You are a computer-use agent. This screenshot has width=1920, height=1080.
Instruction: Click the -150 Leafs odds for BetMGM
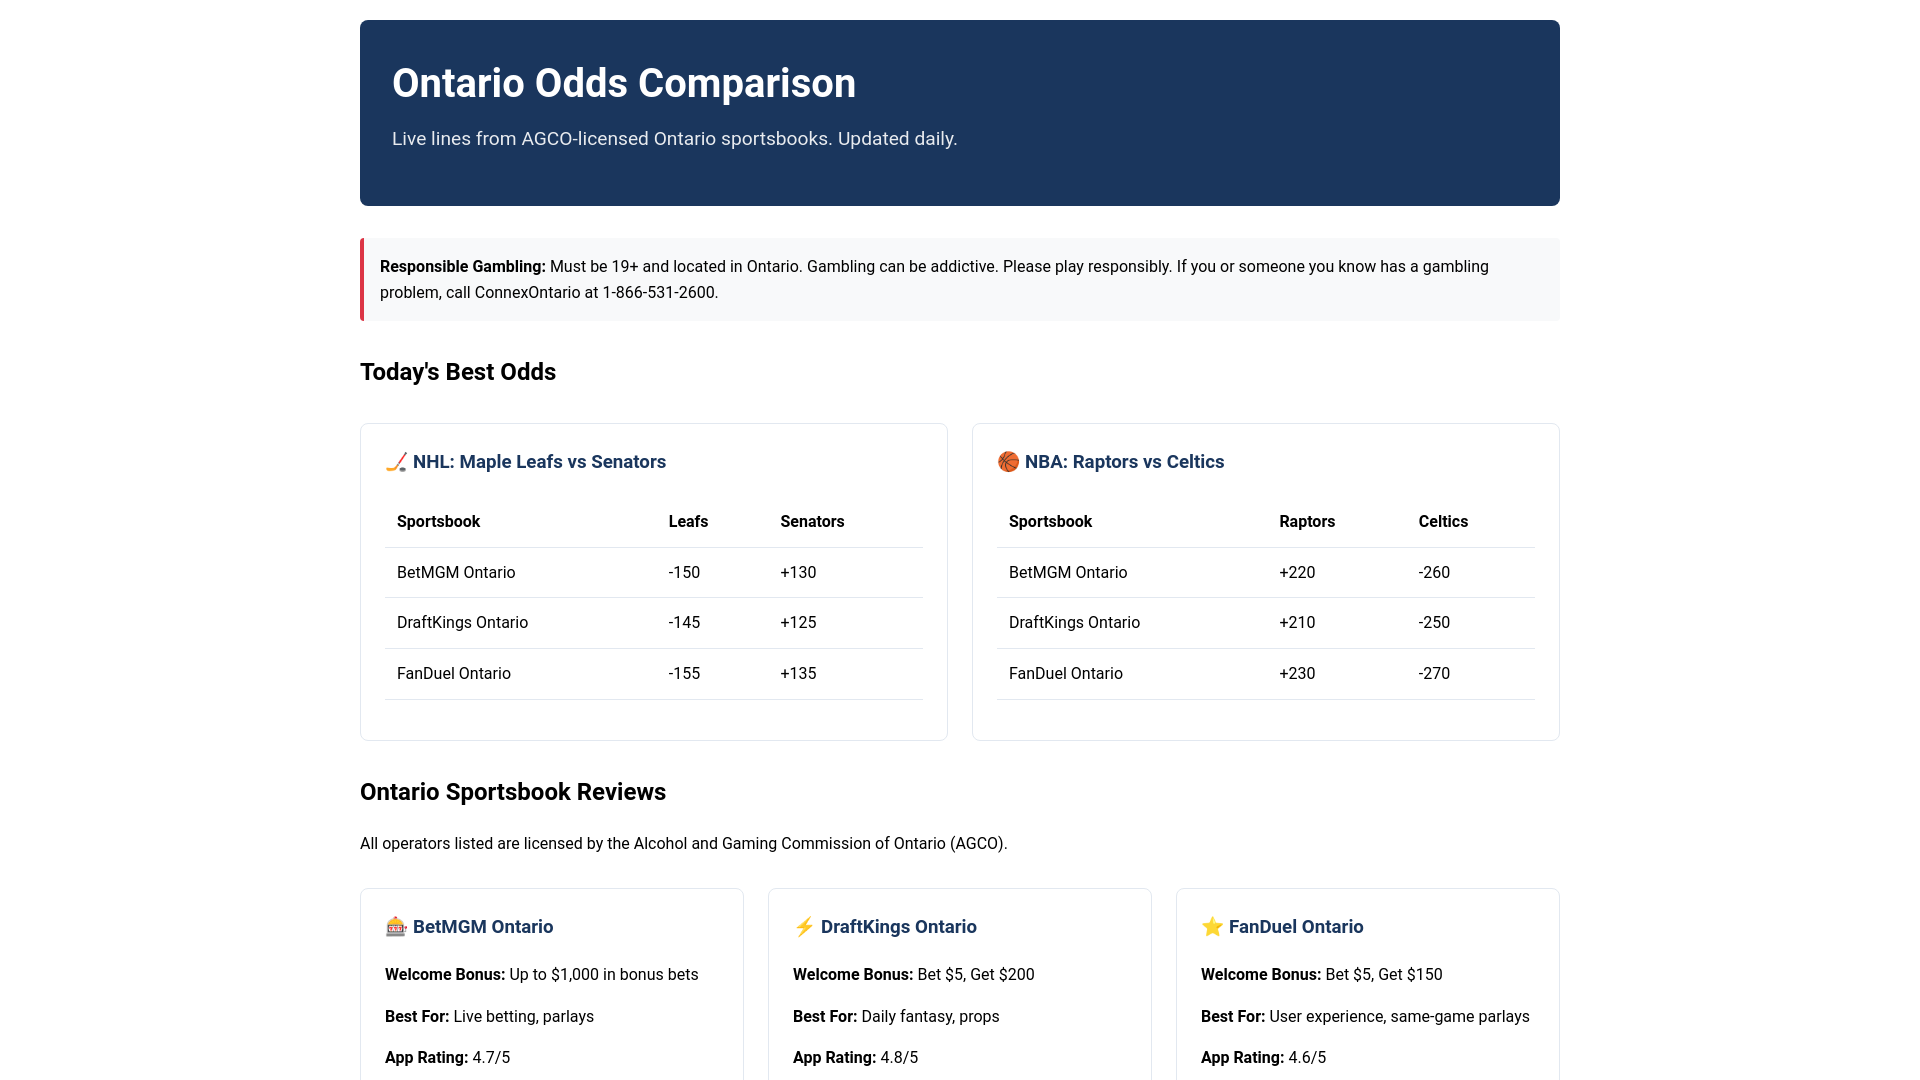click(x=684, y=573)
